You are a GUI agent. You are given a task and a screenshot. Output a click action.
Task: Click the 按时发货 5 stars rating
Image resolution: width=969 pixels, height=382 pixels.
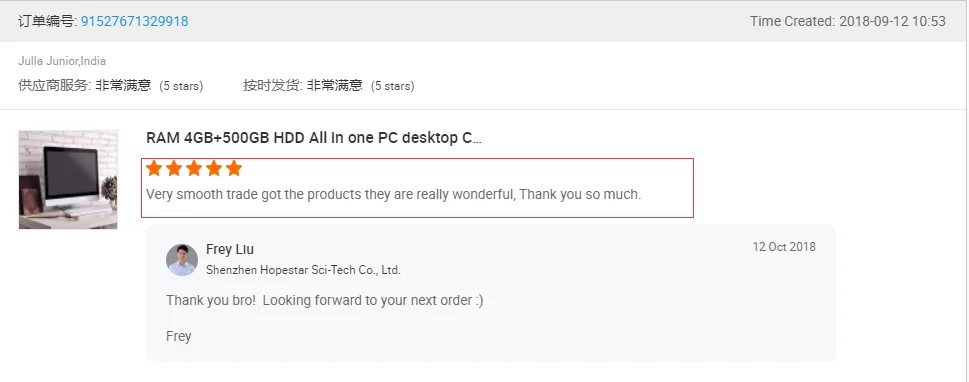[x=329, y=86]
